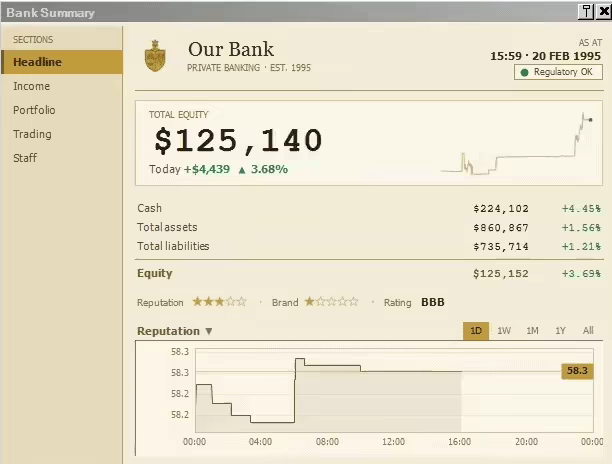Select the 1D chart range
The height and width of the screenshot is (464, 612).
tap(476, 331)
